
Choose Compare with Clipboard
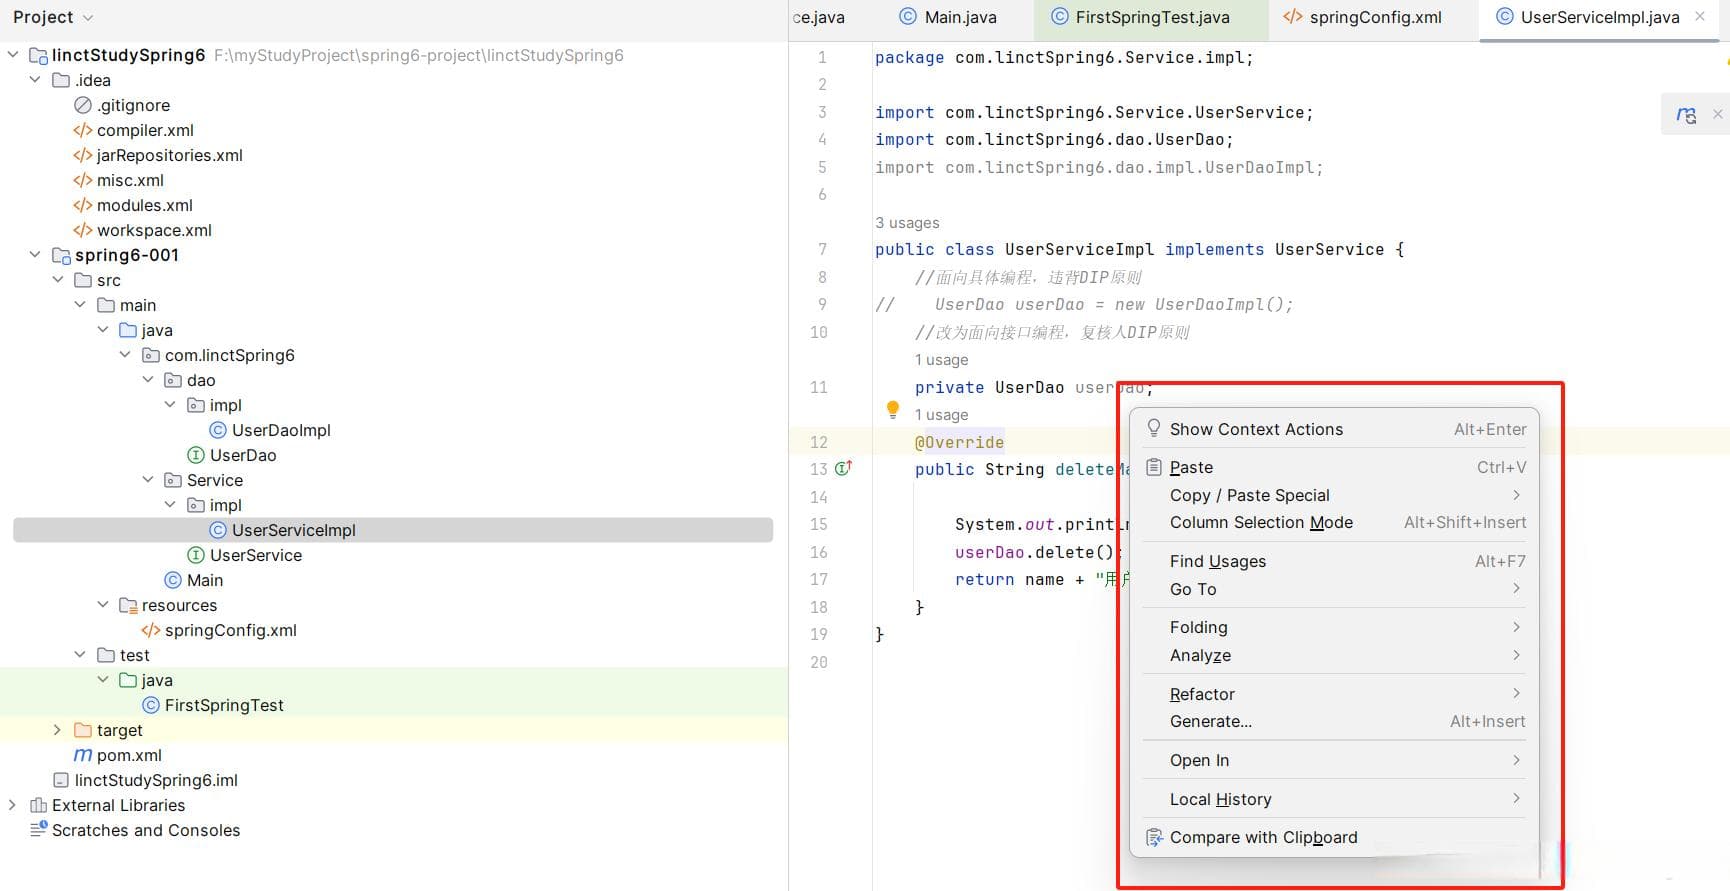1335,837
